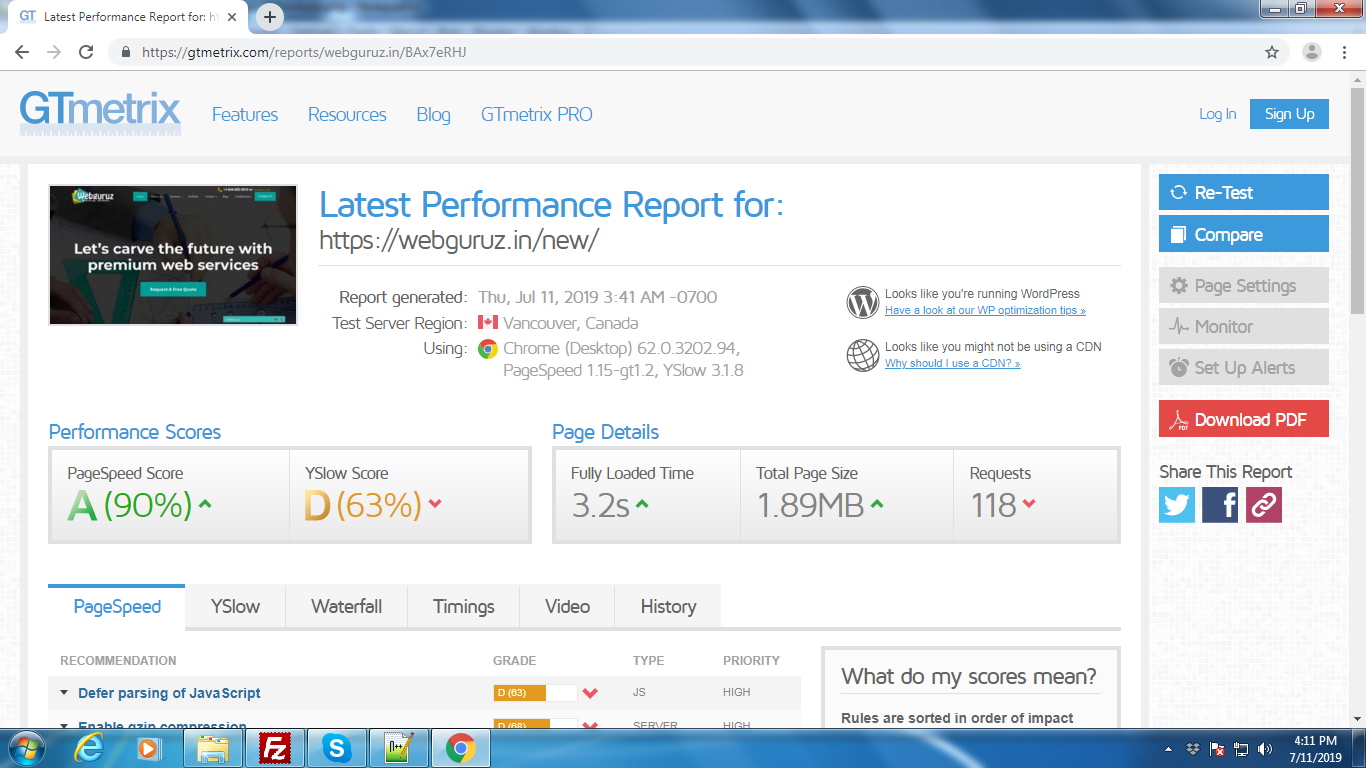Select the History tab
The height and width of the screenshot is (768, 1366).
668,606
